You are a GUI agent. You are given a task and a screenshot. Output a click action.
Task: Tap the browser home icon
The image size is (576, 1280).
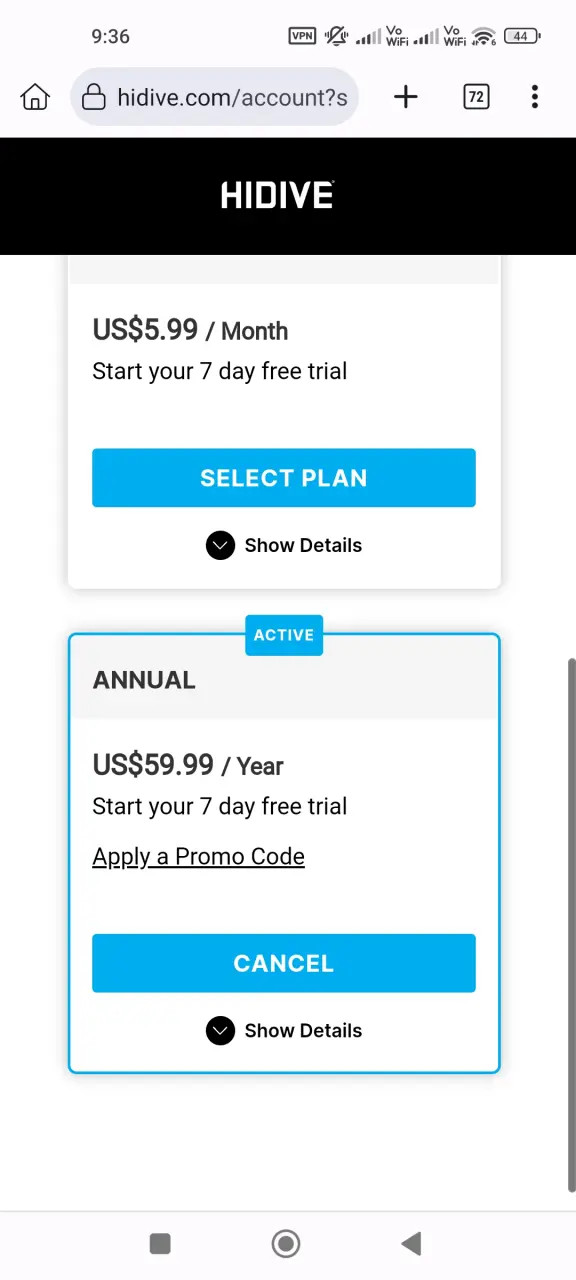[x=35, y=97]
